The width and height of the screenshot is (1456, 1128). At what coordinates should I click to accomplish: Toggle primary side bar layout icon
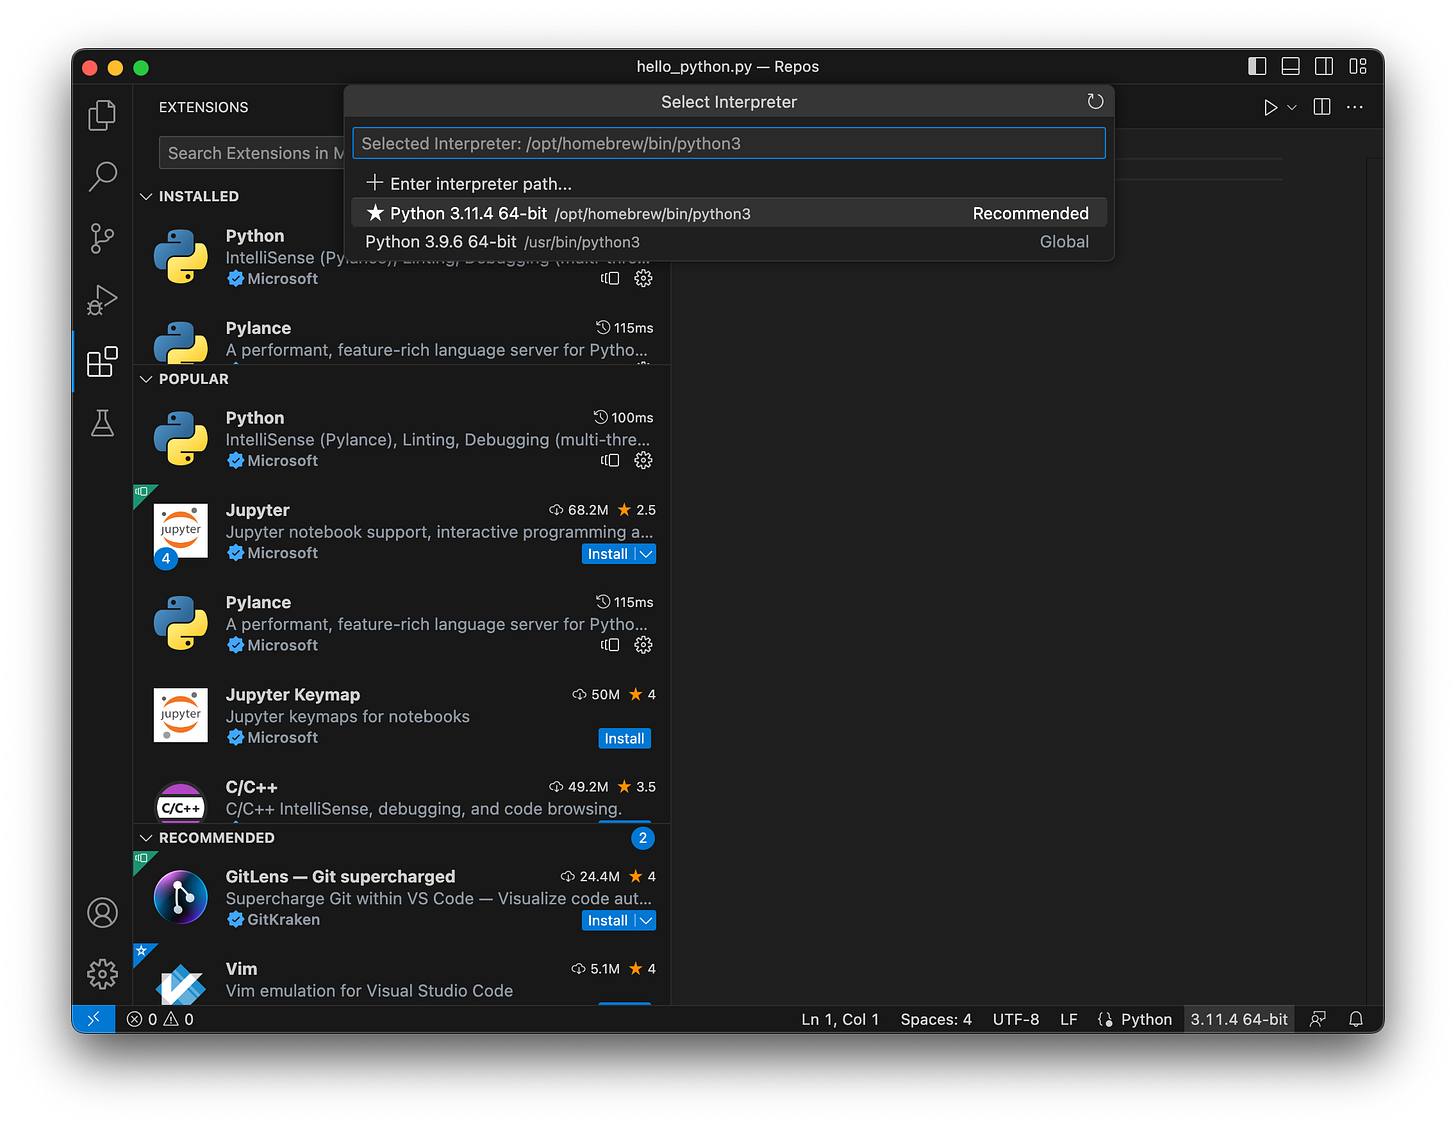[x=1258, y=66]
